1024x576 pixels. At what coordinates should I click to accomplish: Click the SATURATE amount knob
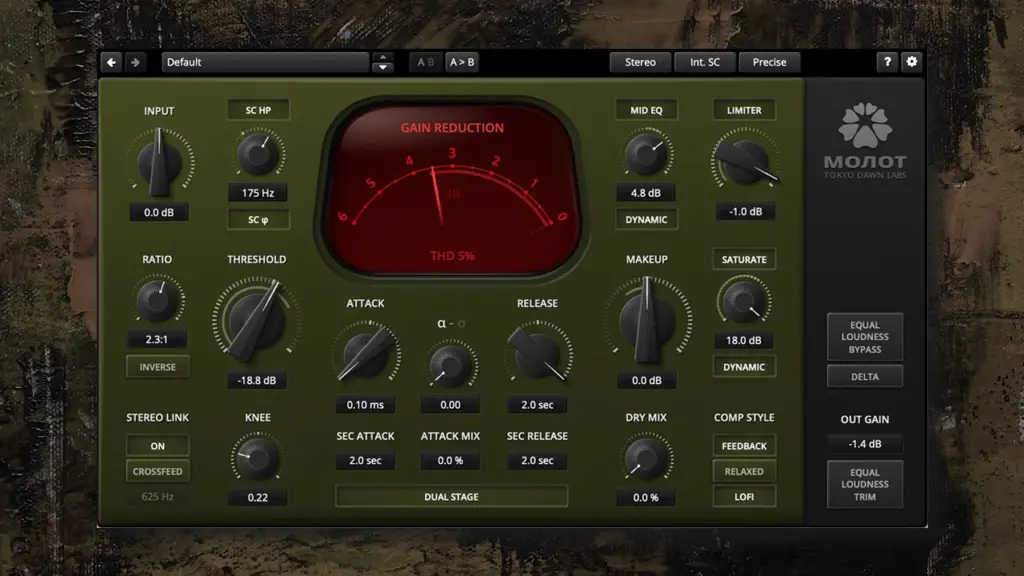[744, 301]
